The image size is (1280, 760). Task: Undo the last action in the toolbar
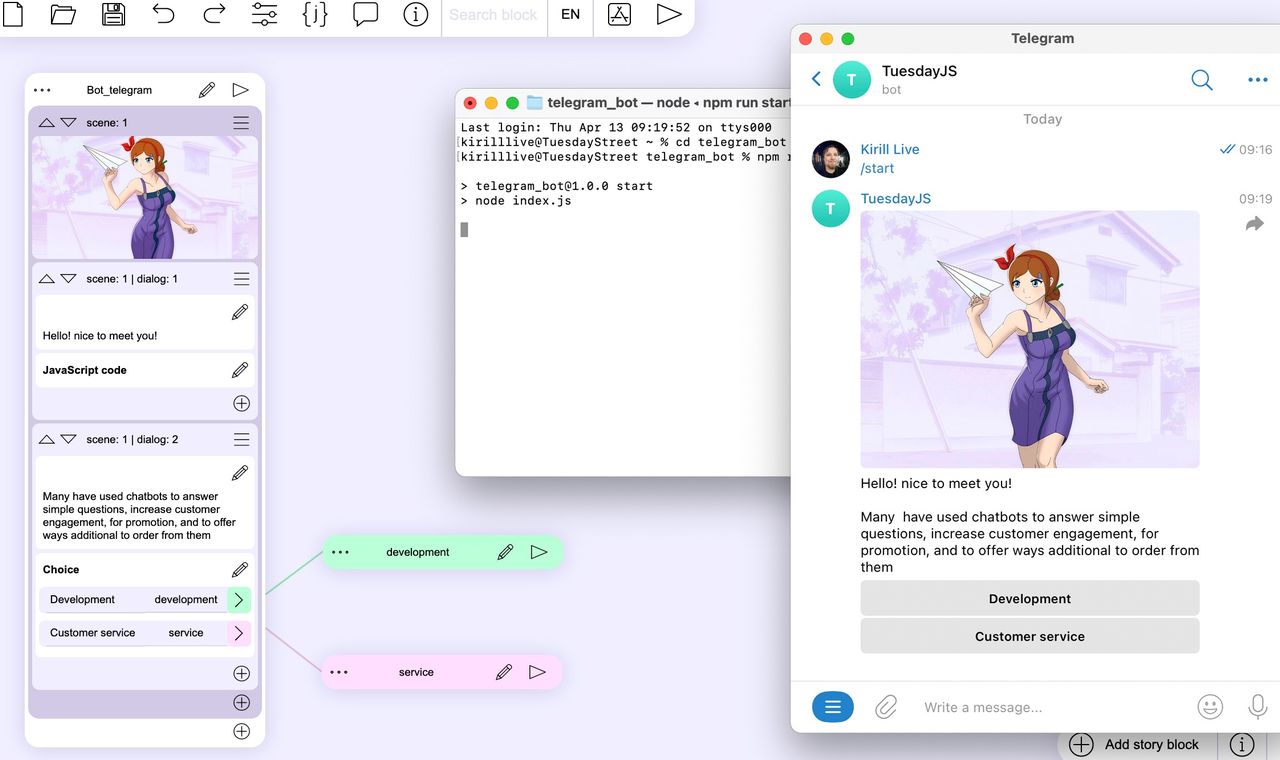tap(164, 14)
